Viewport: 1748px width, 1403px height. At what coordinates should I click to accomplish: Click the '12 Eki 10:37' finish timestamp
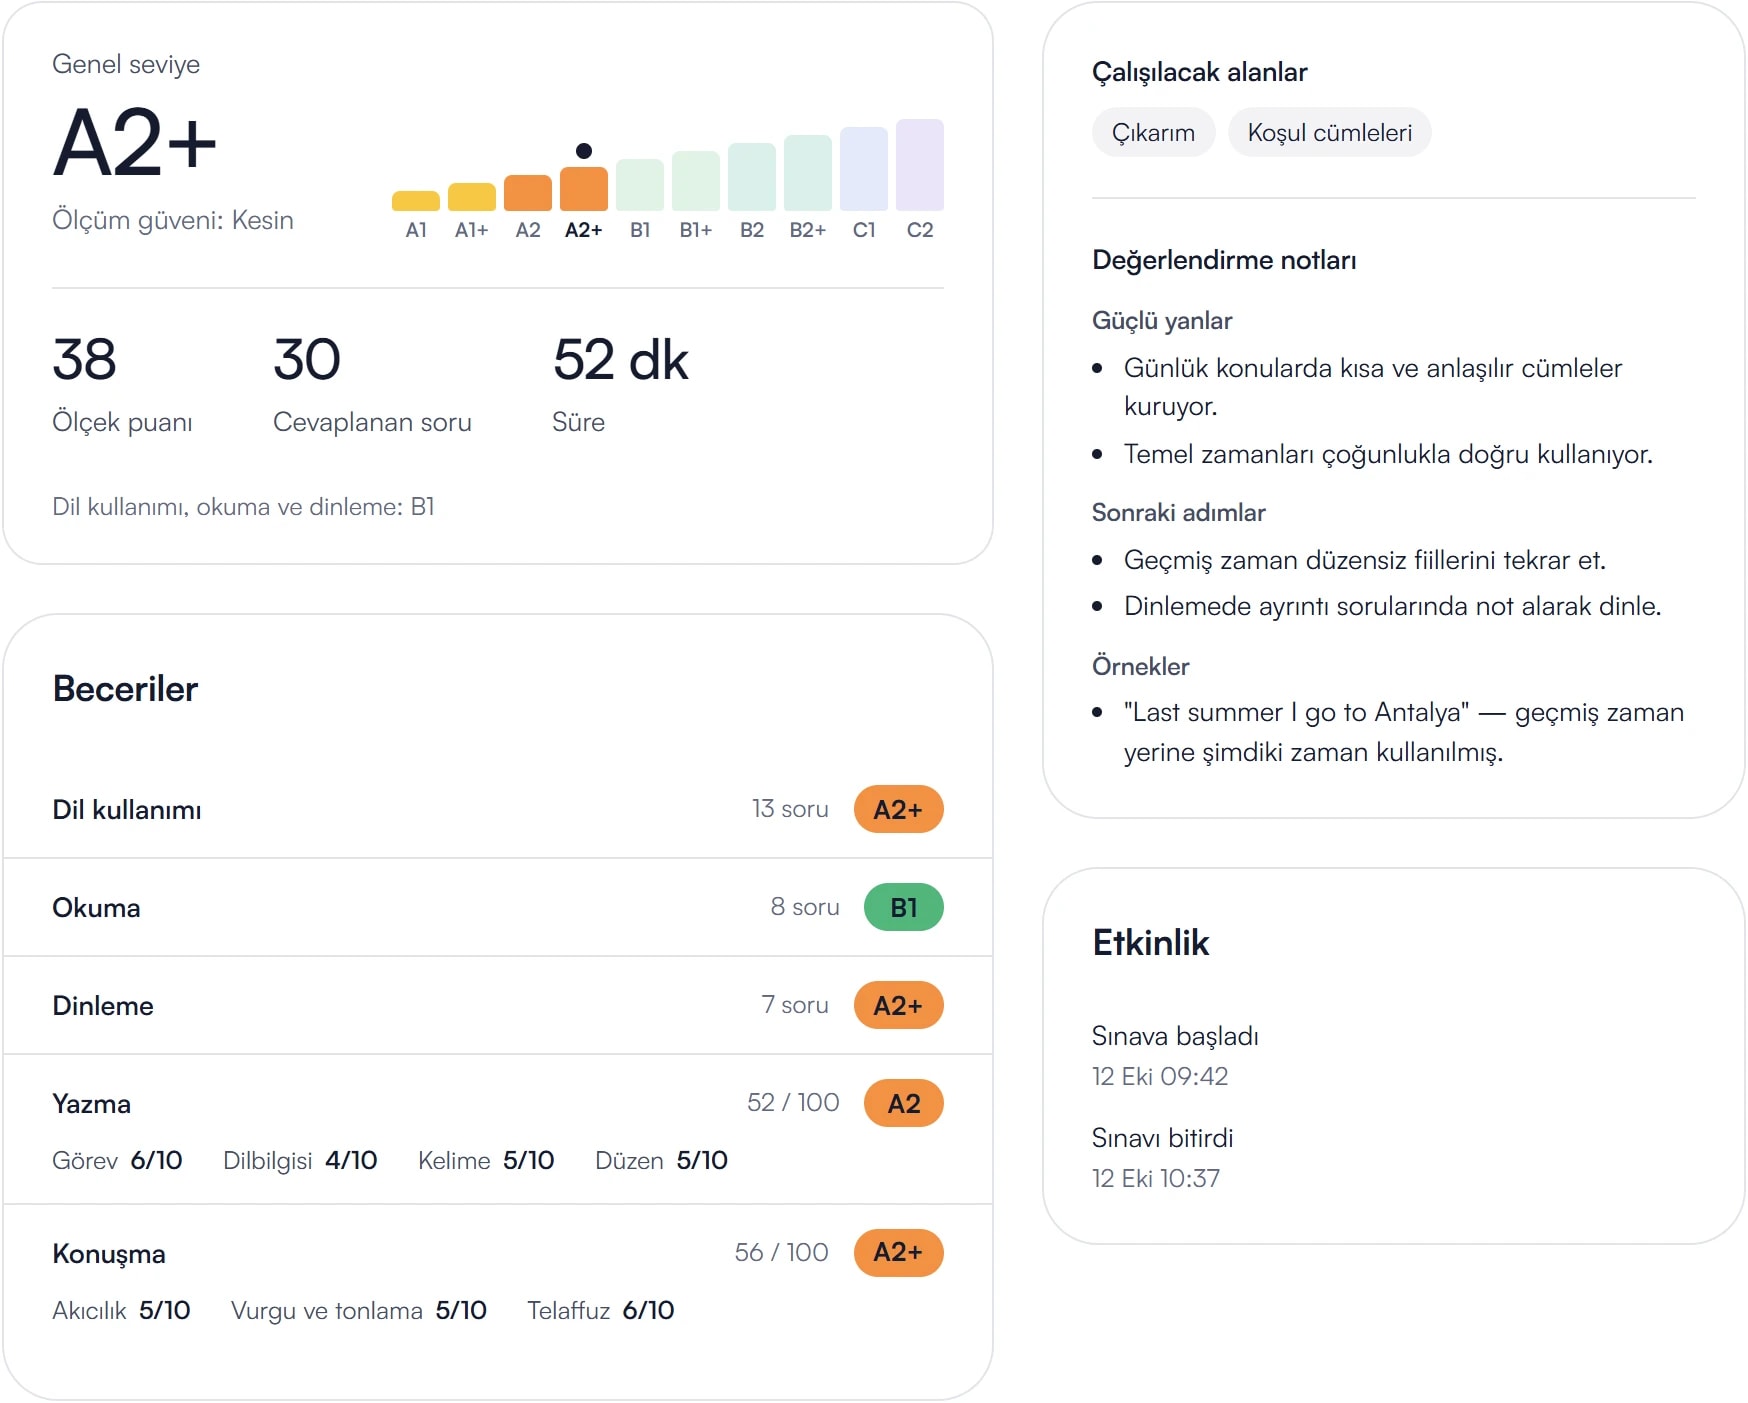click(1156, 1178)
